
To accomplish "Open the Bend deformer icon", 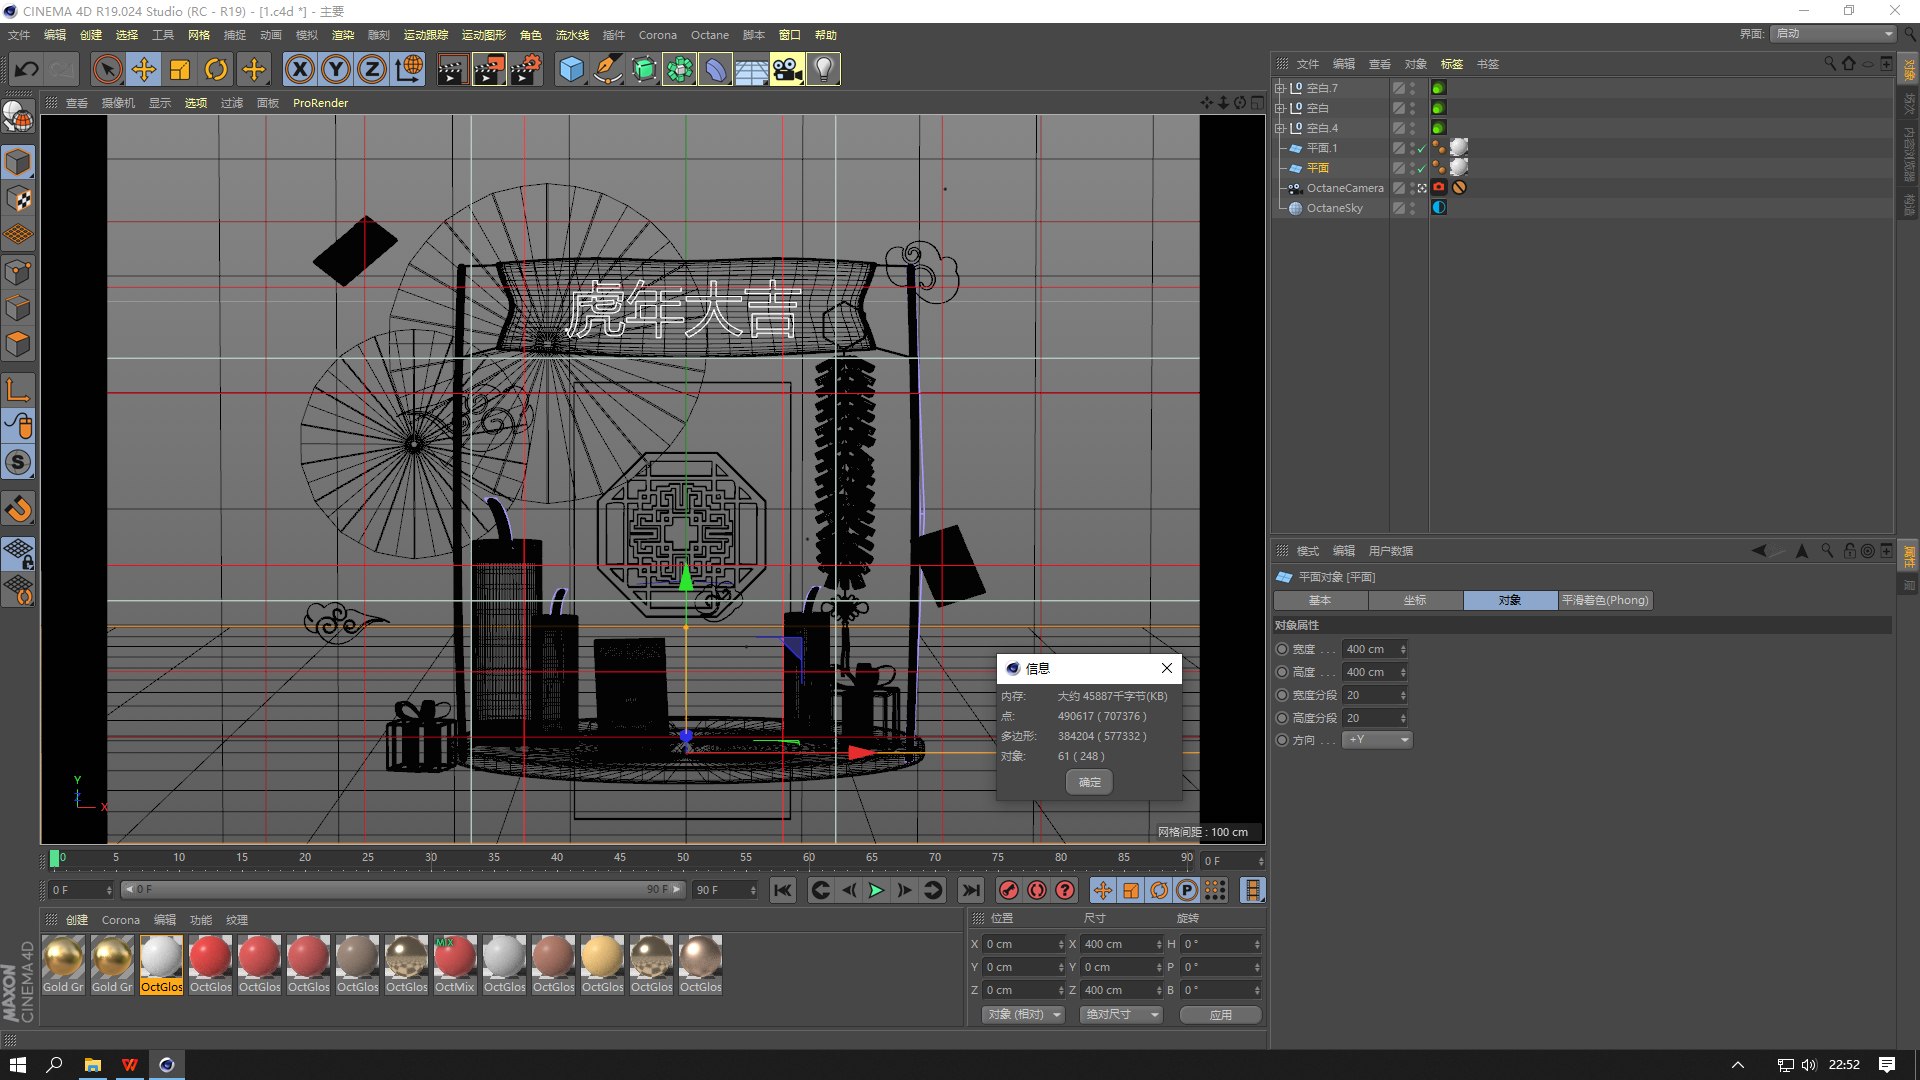I will (716, 69).
